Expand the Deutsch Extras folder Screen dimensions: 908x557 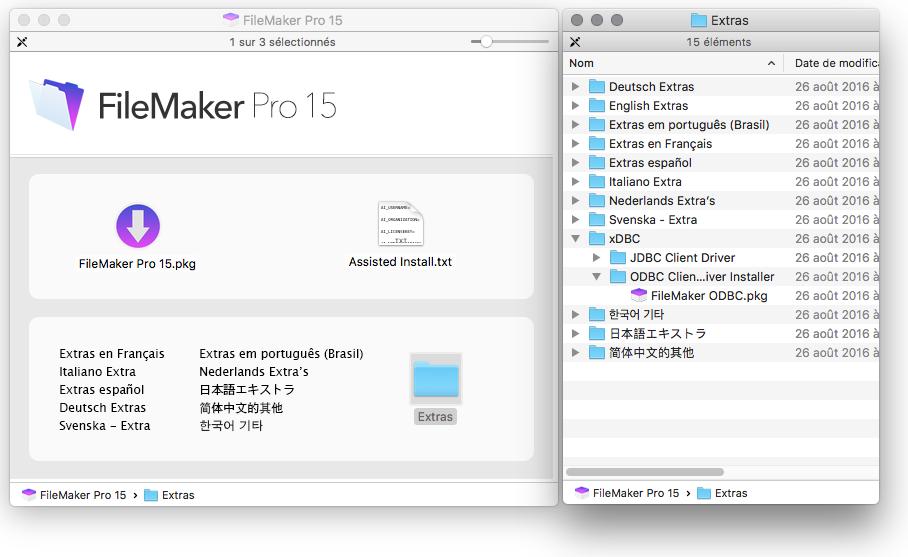click(x=575, y=86)
